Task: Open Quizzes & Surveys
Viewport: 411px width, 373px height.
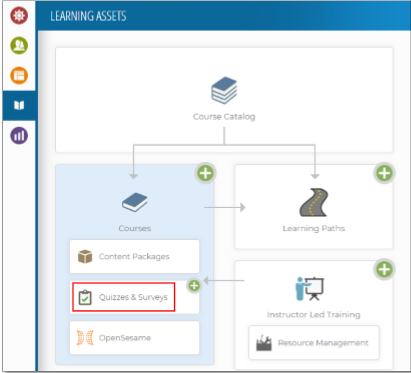Action: (134, 297)
